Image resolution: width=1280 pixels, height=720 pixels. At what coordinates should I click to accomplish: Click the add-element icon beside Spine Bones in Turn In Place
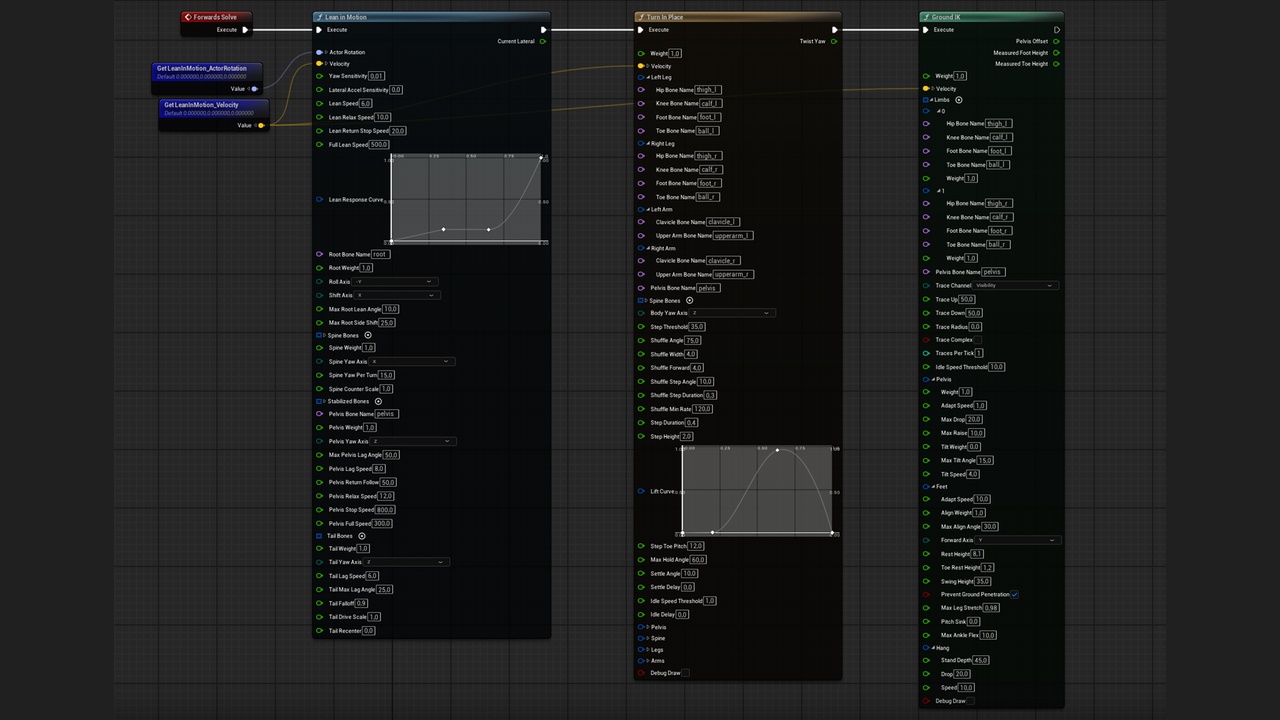[x=689, y=300]
